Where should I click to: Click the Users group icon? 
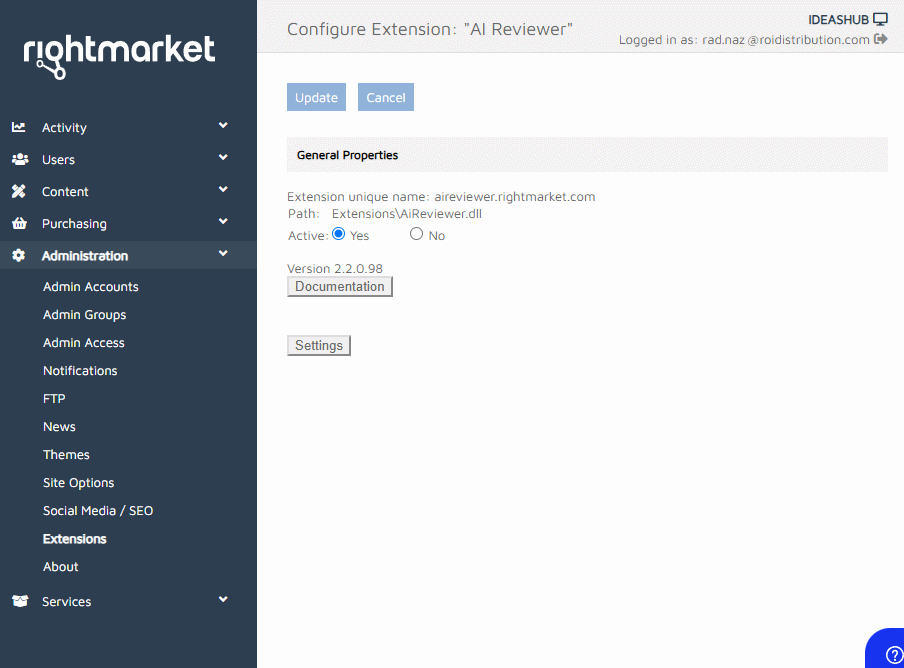click(x=19, y=159)
